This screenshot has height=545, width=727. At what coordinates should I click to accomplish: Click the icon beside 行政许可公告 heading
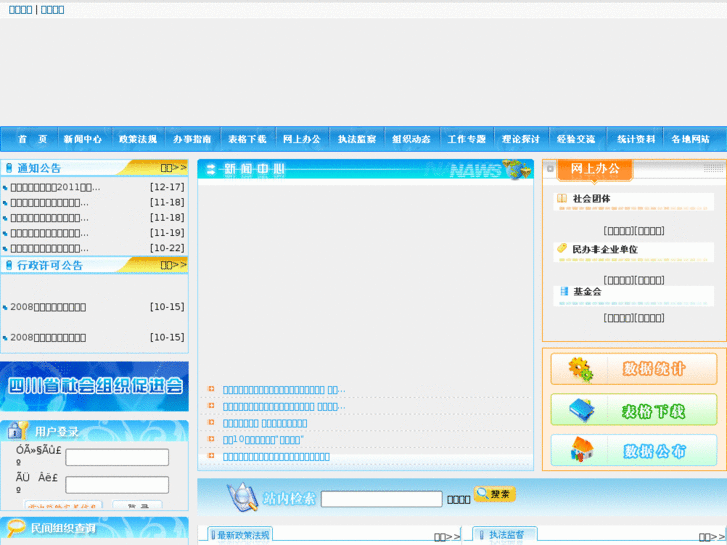pos(9,265)
